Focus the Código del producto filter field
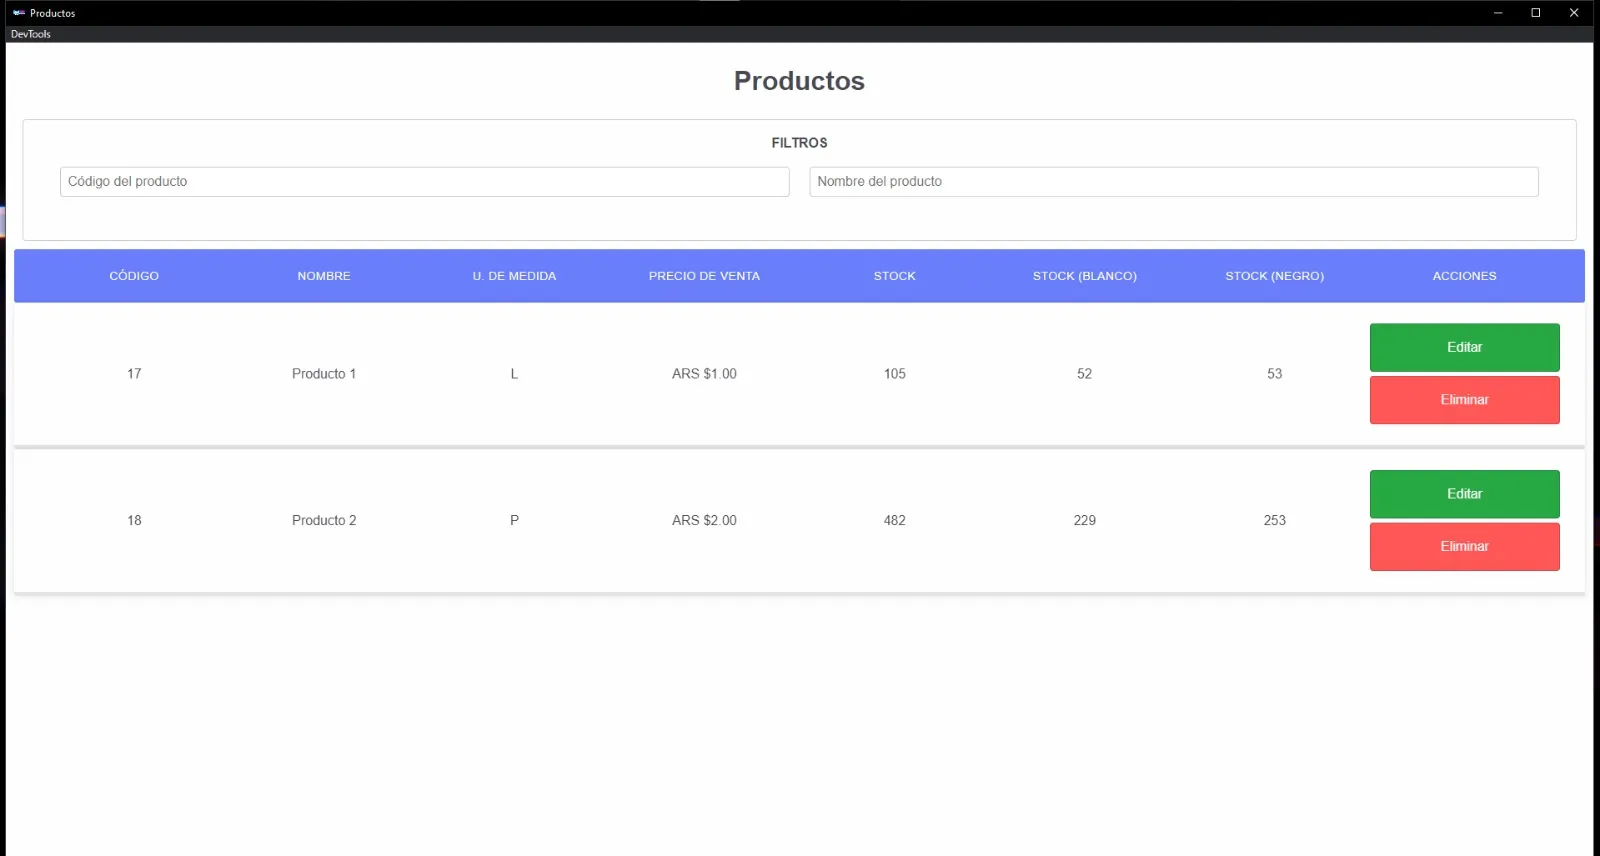Image resolution: width=1600 pixels, height=856 pixels. (425, 182)
